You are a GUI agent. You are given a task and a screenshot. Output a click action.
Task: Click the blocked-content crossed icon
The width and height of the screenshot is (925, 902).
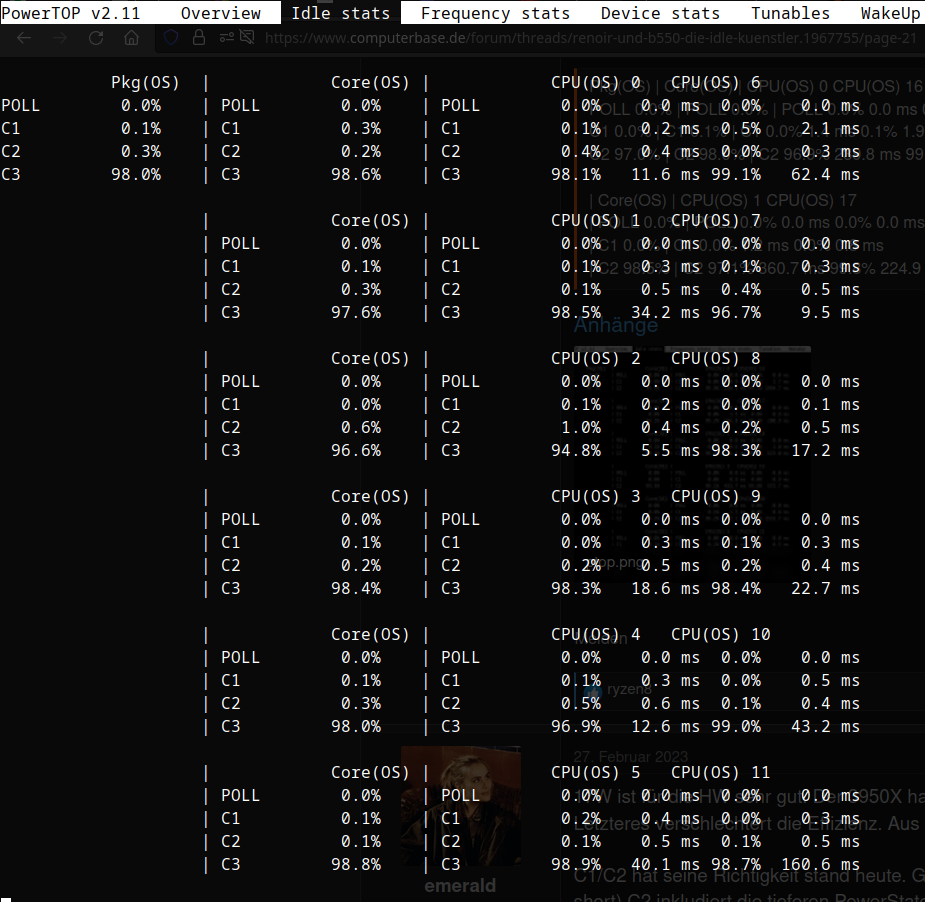[x=245, y=36]
